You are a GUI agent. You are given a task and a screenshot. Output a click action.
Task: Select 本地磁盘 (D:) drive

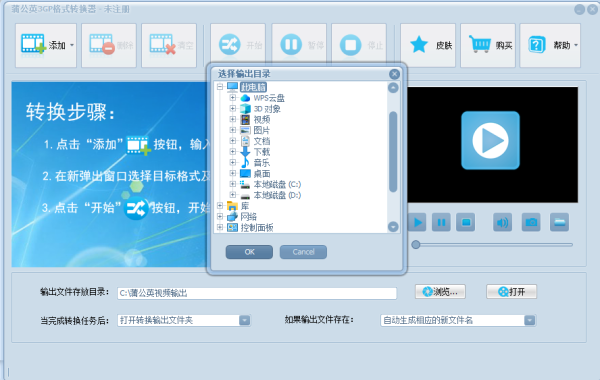click(277, 195)
